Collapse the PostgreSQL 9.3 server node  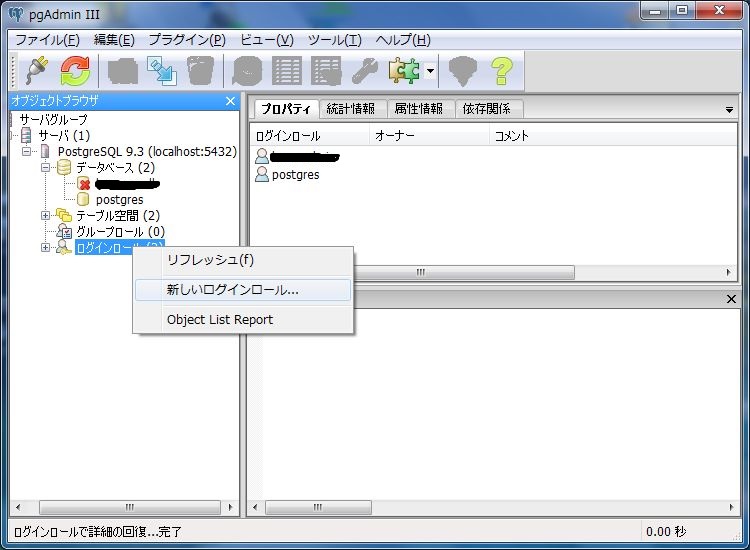[x=26, y=152]
